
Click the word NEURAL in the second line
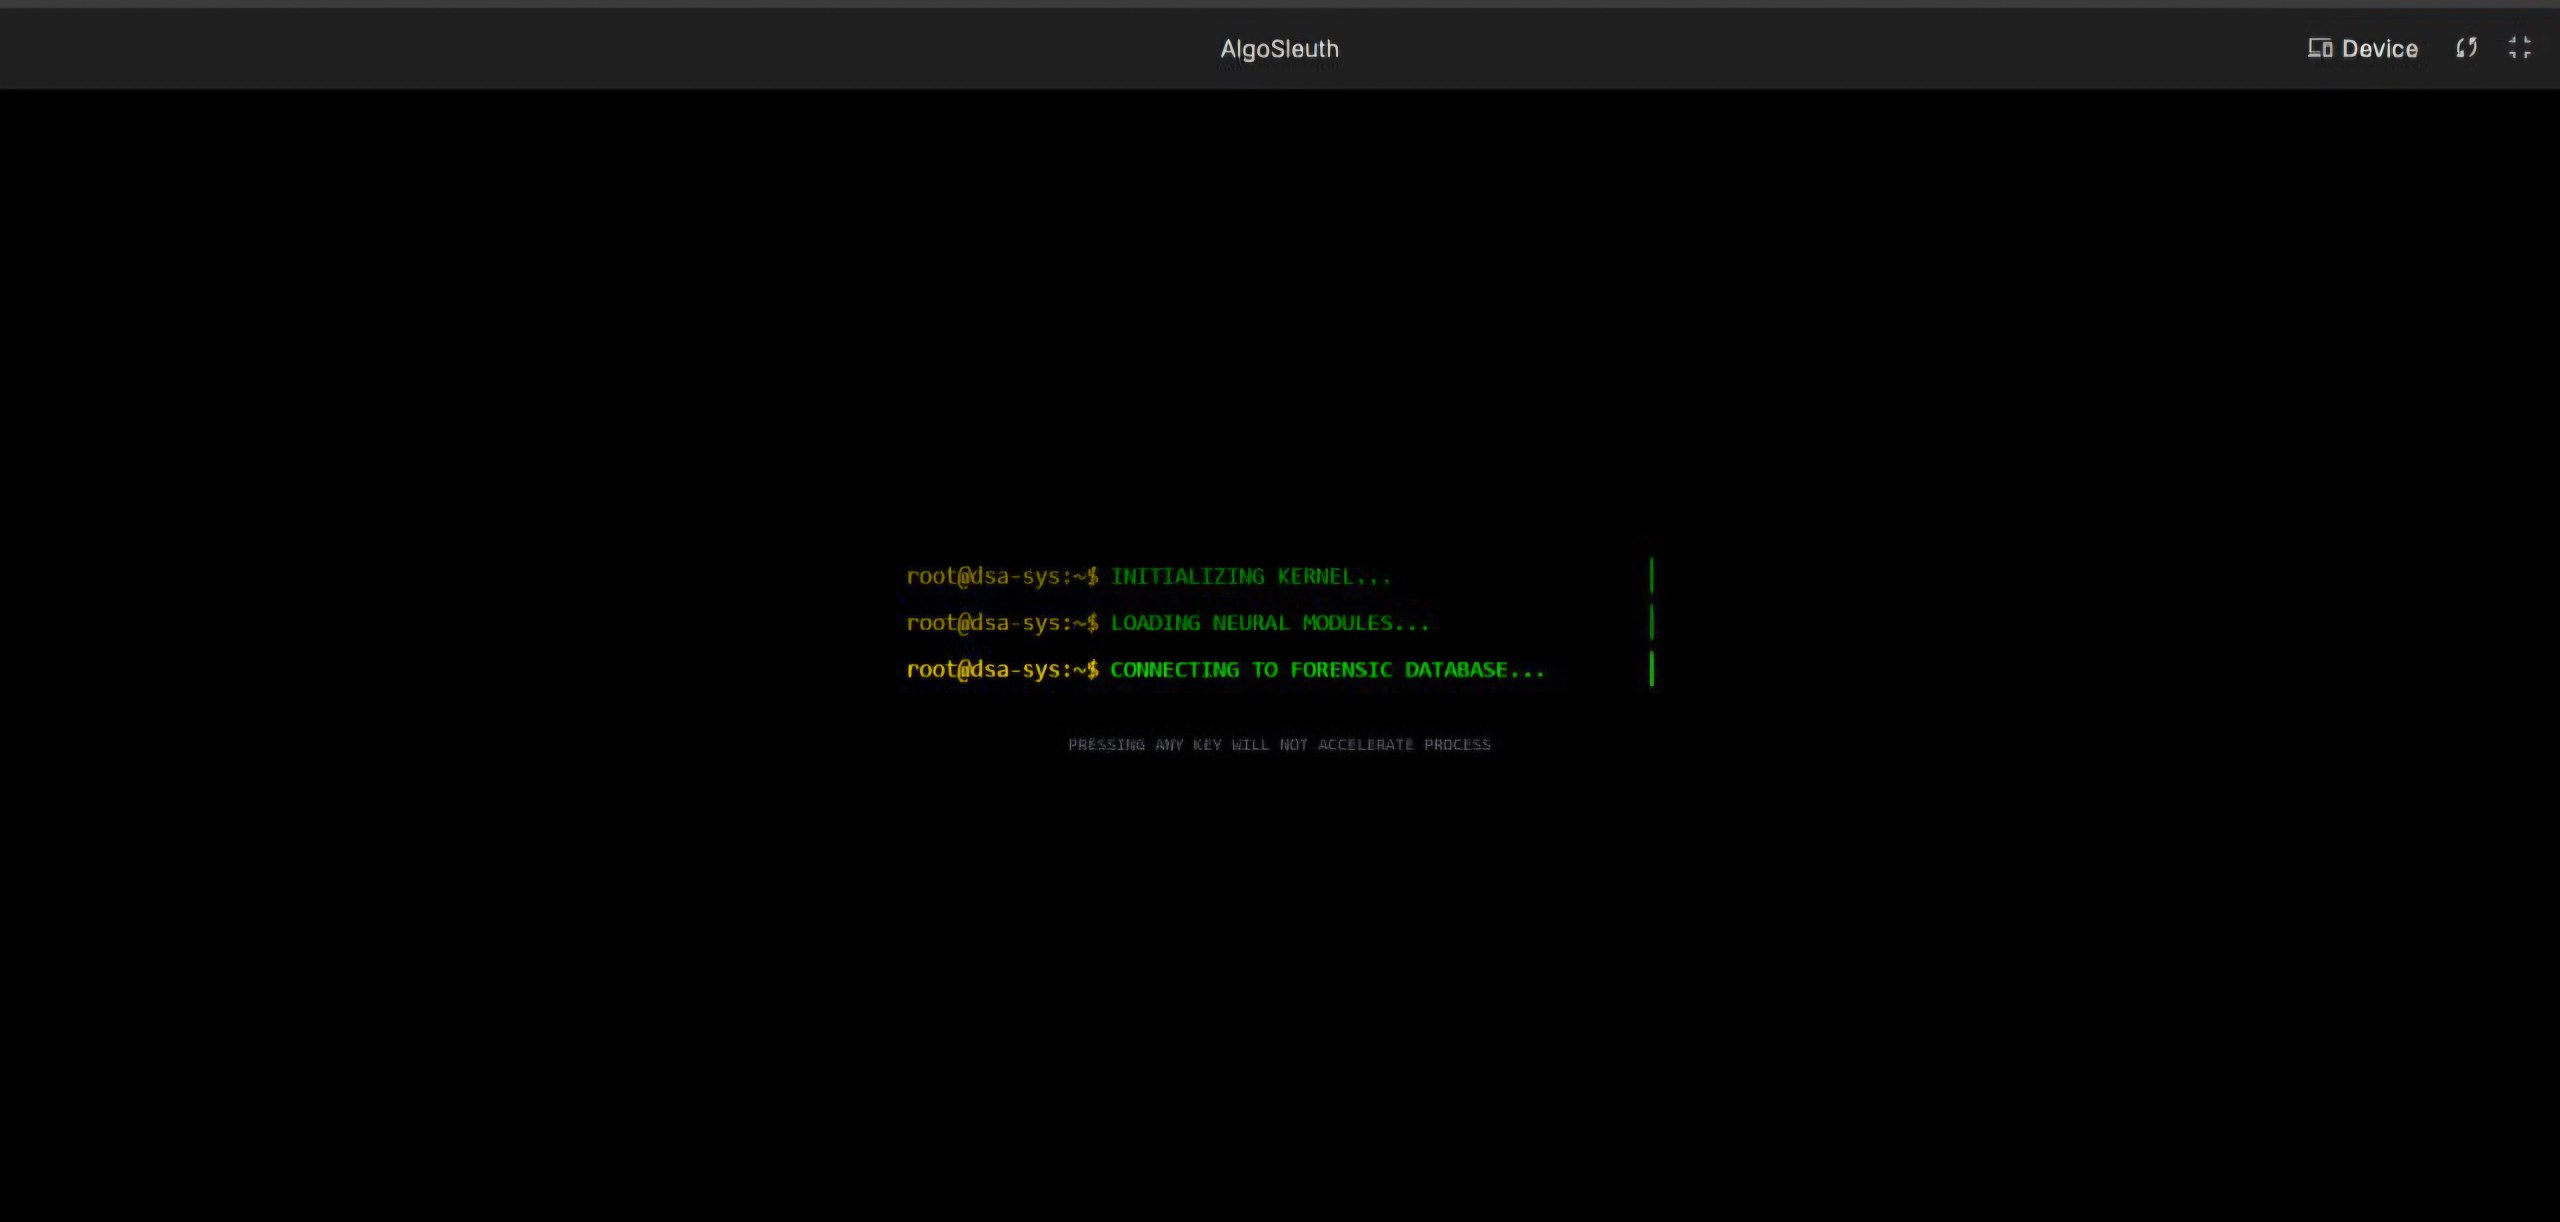1250,623
